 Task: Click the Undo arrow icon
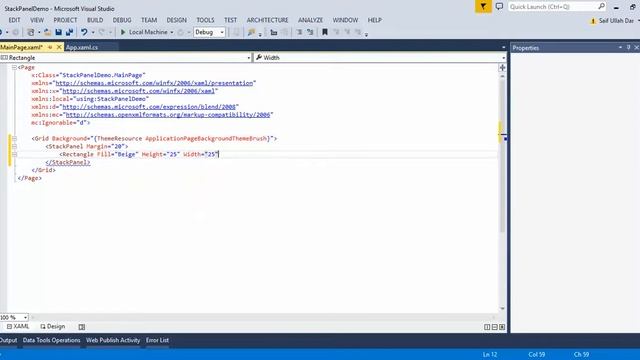click(x=84, y=32)
